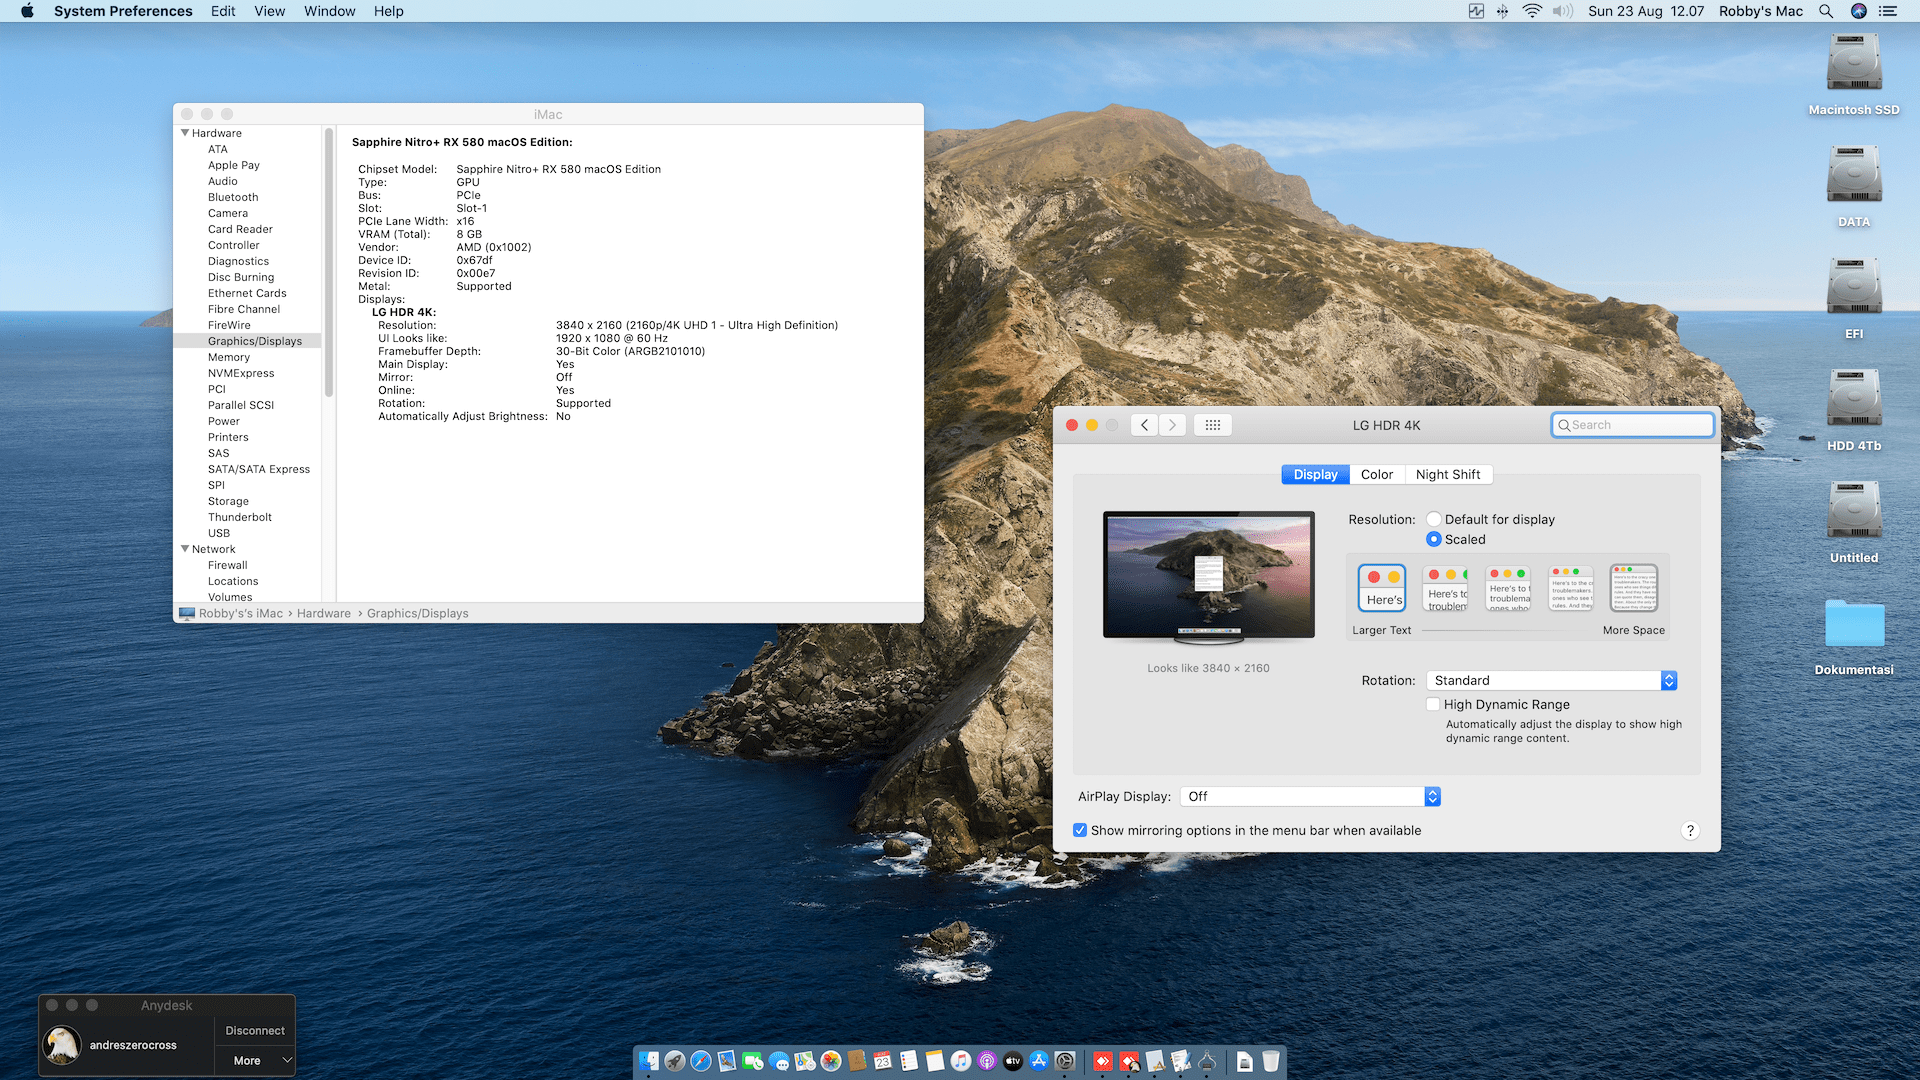Screen dimensions: 1920x1080
Task: Show all preferences grid button
Action: (x=1213, y=425)
